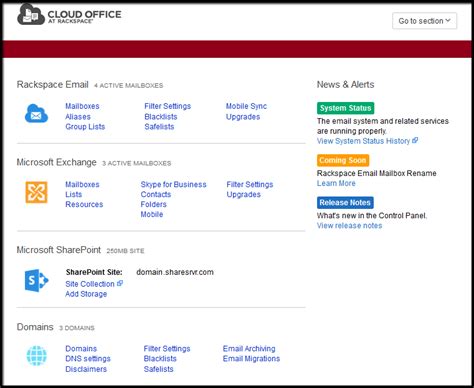Image resolution: width=474 pixels, height=388 pixels.
Task: Click external link icon beside Site Collection
Action: coord(120,283)
